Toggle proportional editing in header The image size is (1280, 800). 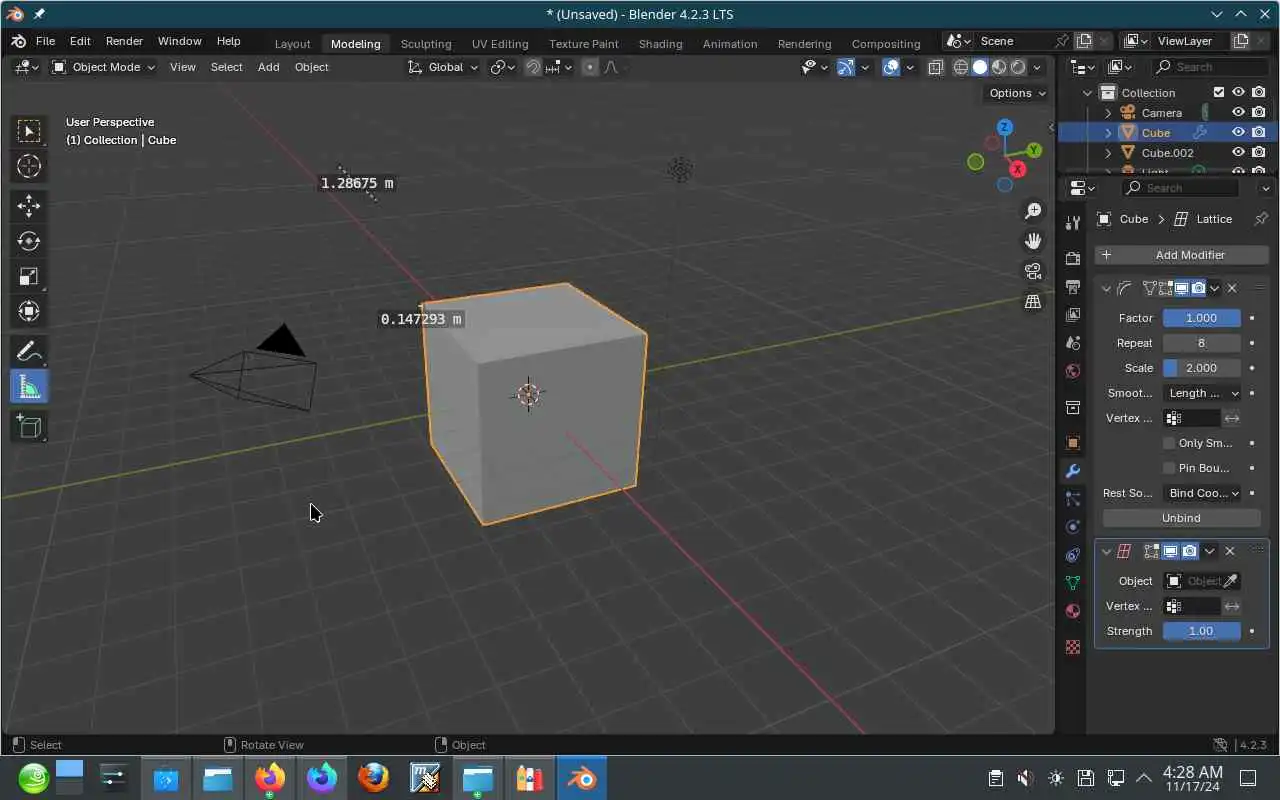tap(590, 67)
